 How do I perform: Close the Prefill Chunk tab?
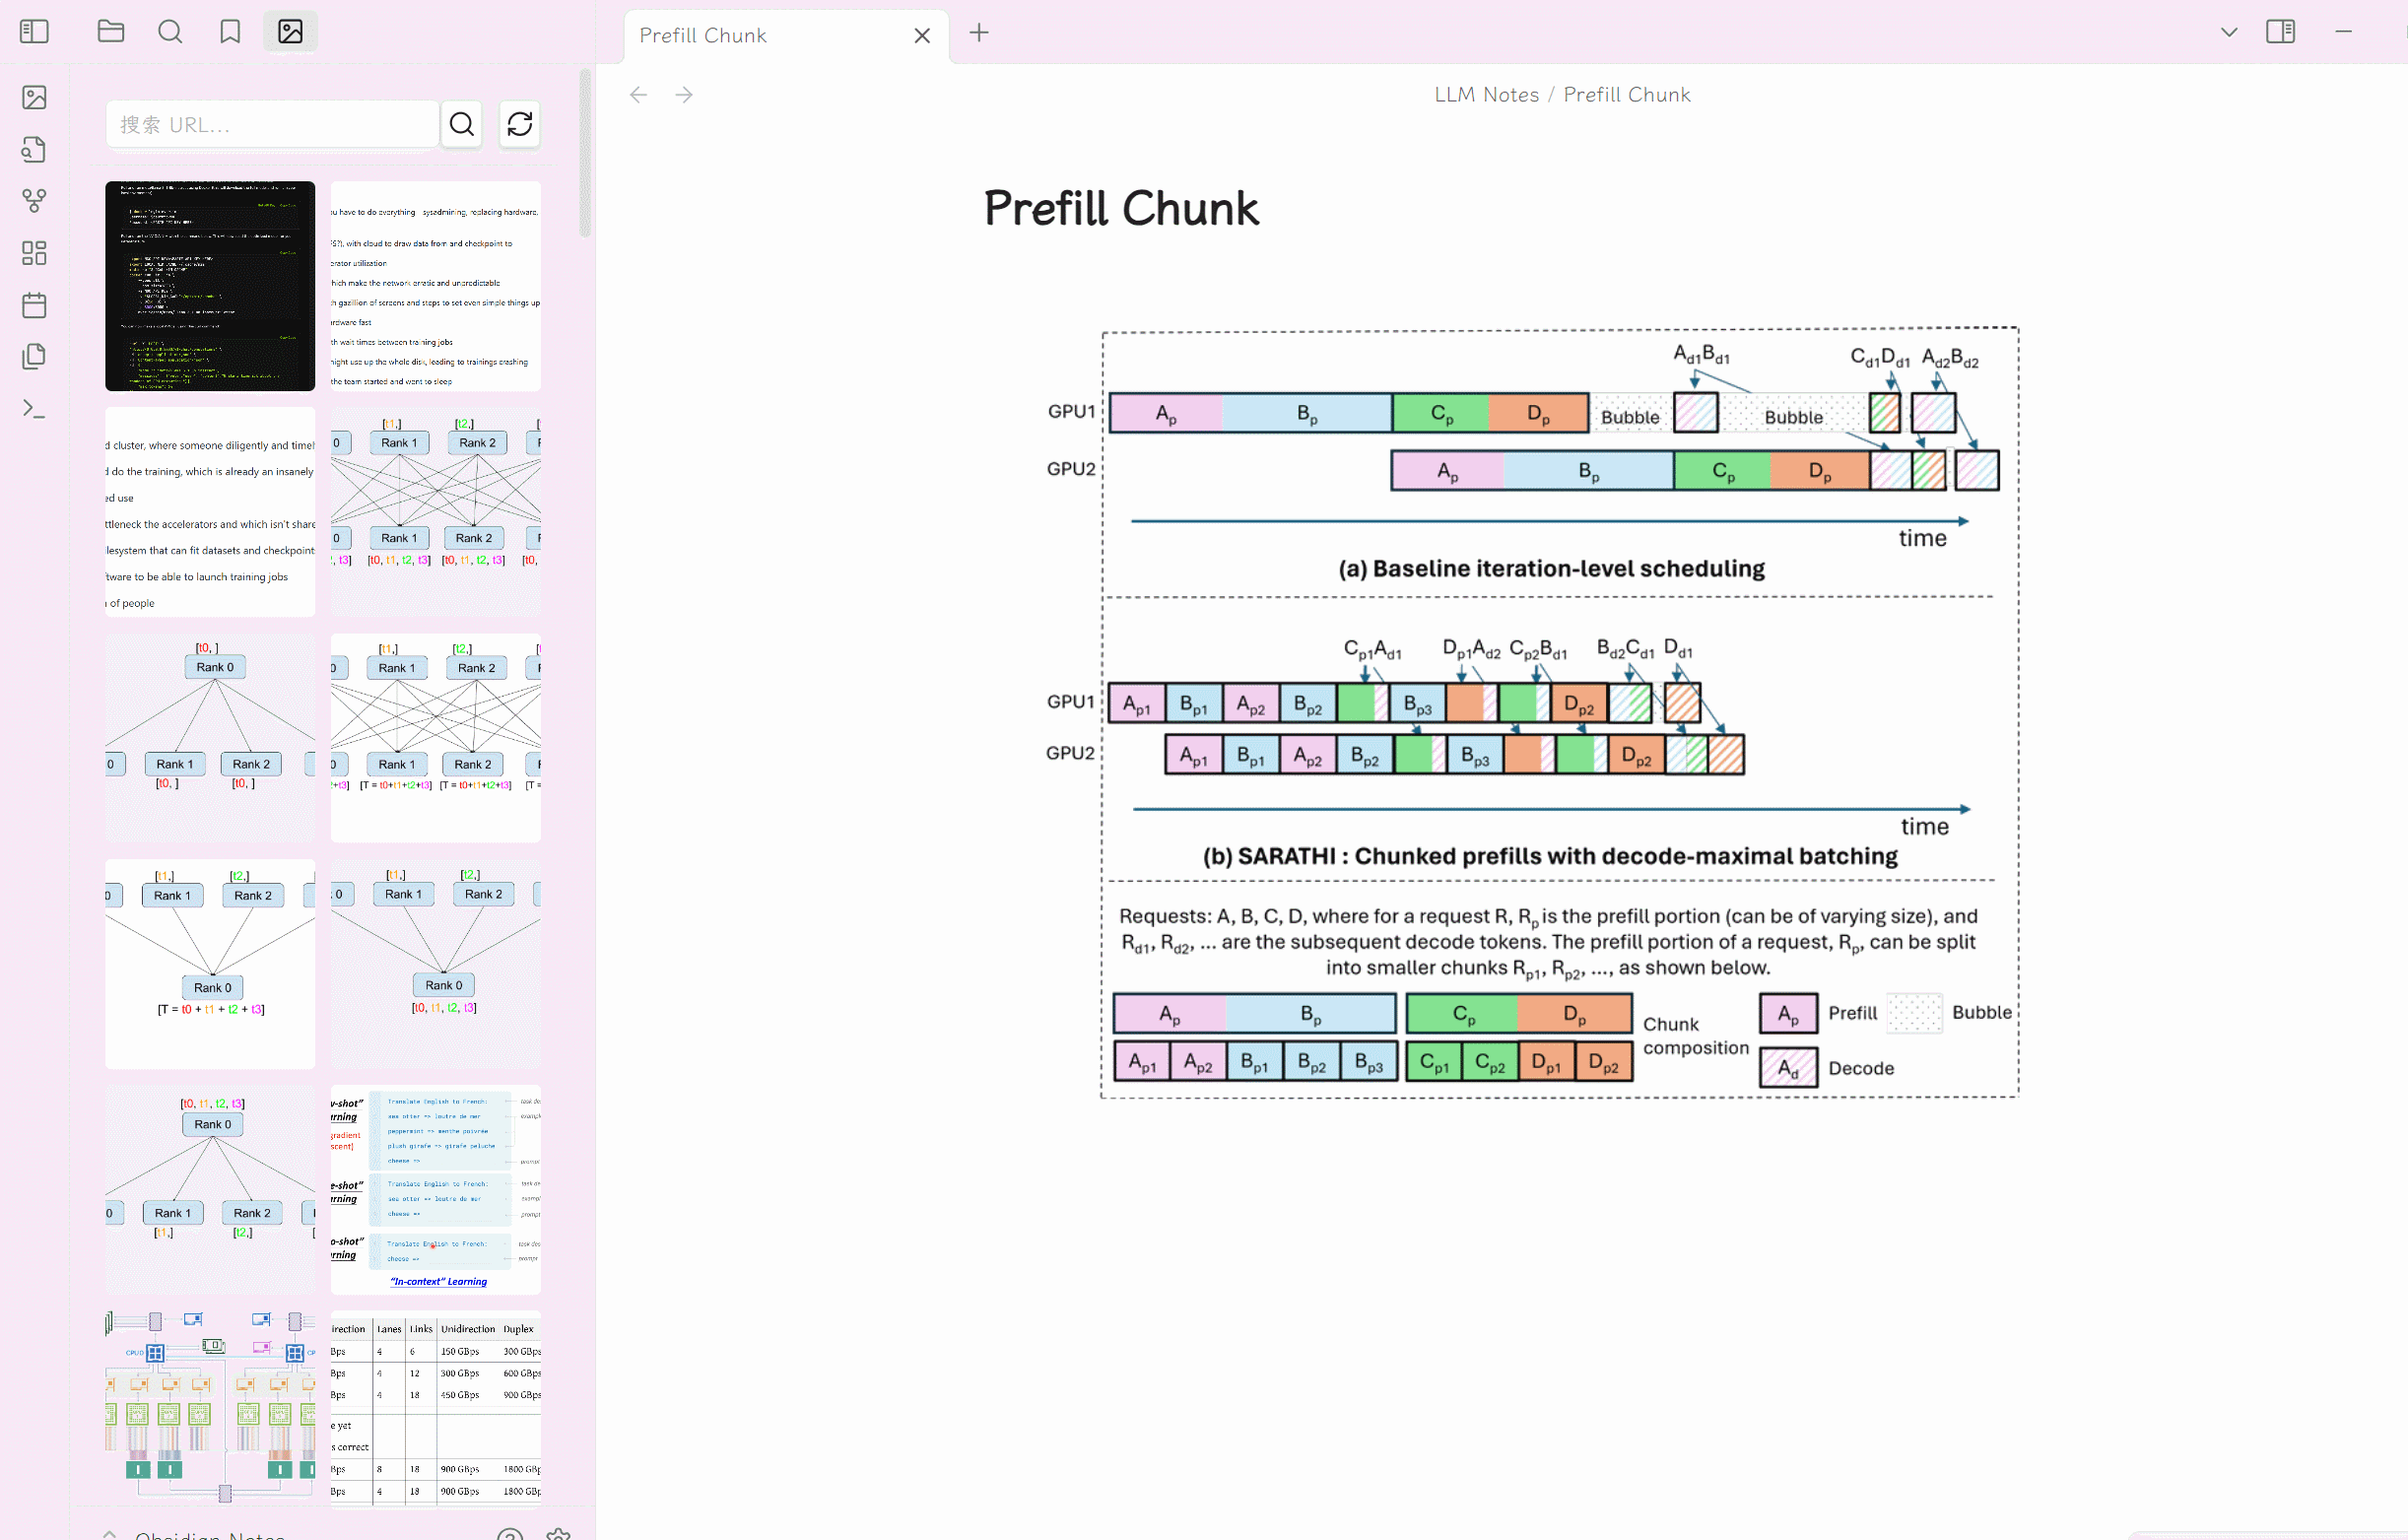[922, 36]
